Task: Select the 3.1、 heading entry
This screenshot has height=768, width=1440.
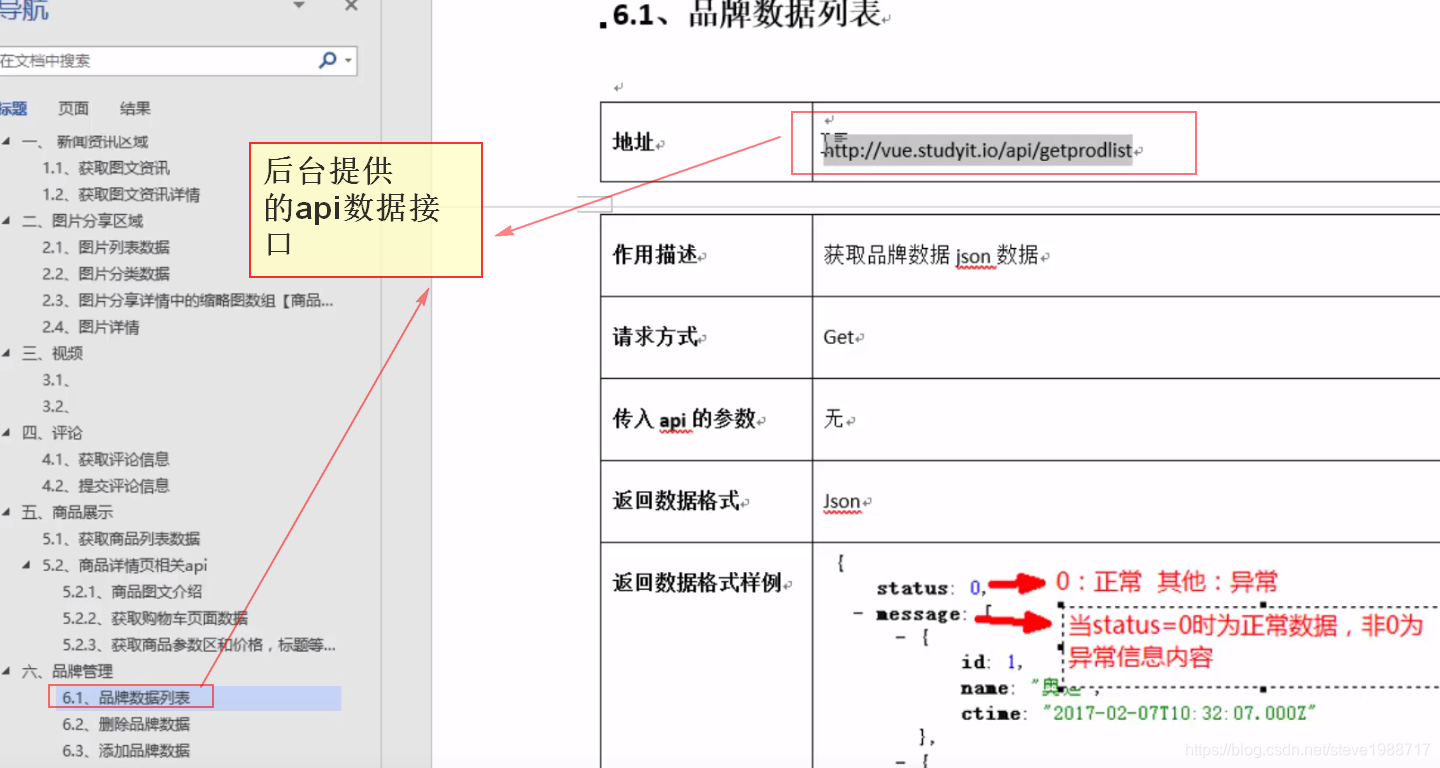Action: (x=56, y=380)
